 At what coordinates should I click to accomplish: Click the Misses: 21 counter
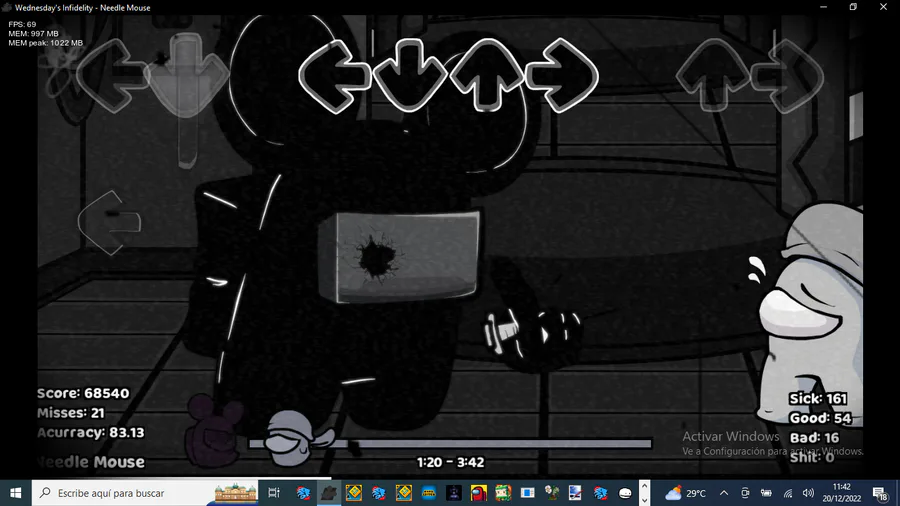pyautogui.click(x=71, y=413)
